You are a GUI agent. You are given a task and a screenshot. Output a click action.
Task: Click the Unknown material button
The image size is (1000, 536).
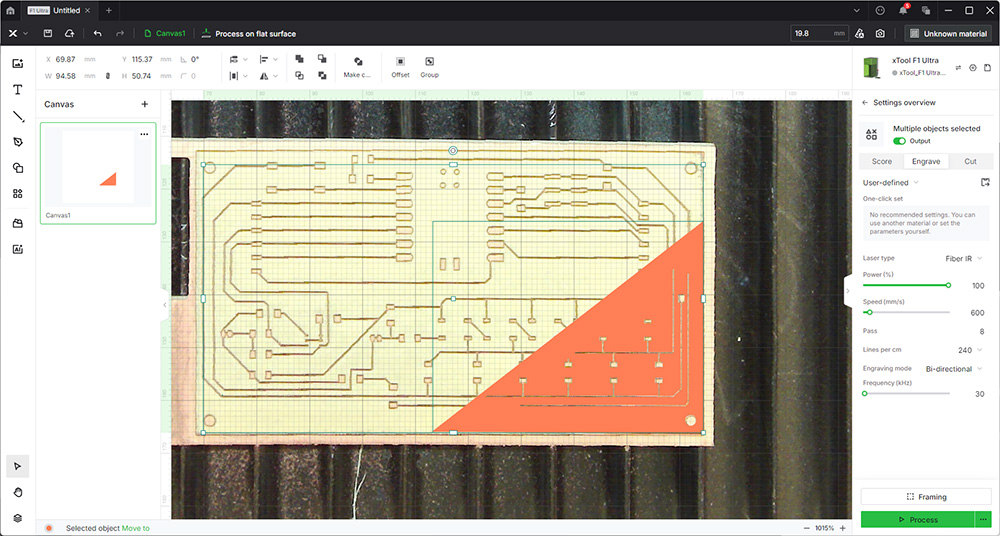[x=948, y=33]
